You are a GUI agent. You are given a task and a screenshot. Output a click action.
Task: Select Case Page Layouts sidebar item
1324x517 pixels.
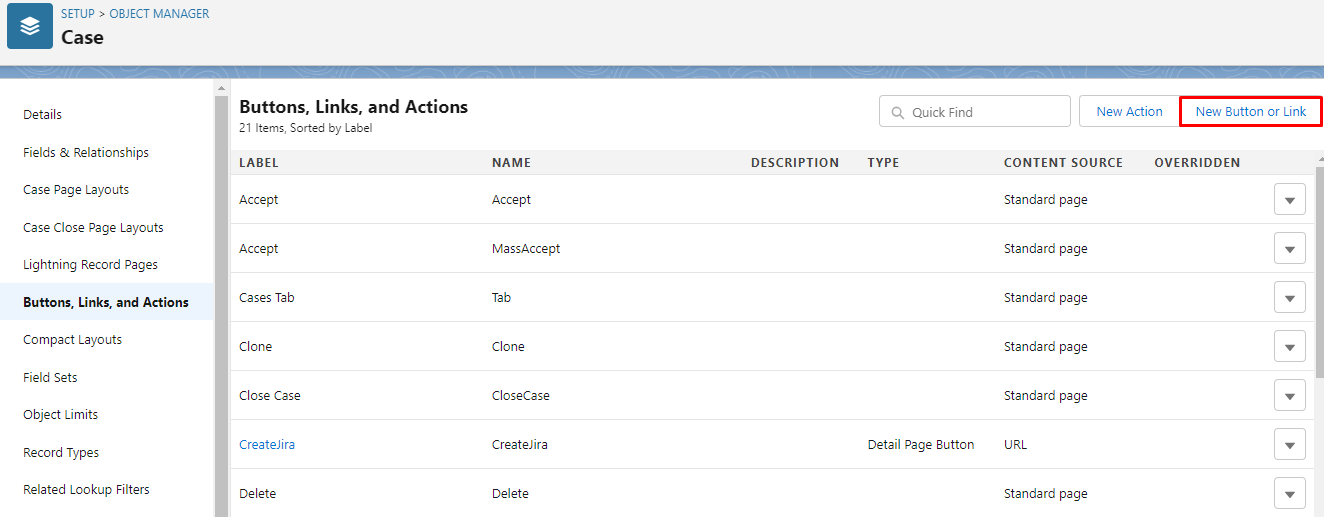tap(76, 190)
